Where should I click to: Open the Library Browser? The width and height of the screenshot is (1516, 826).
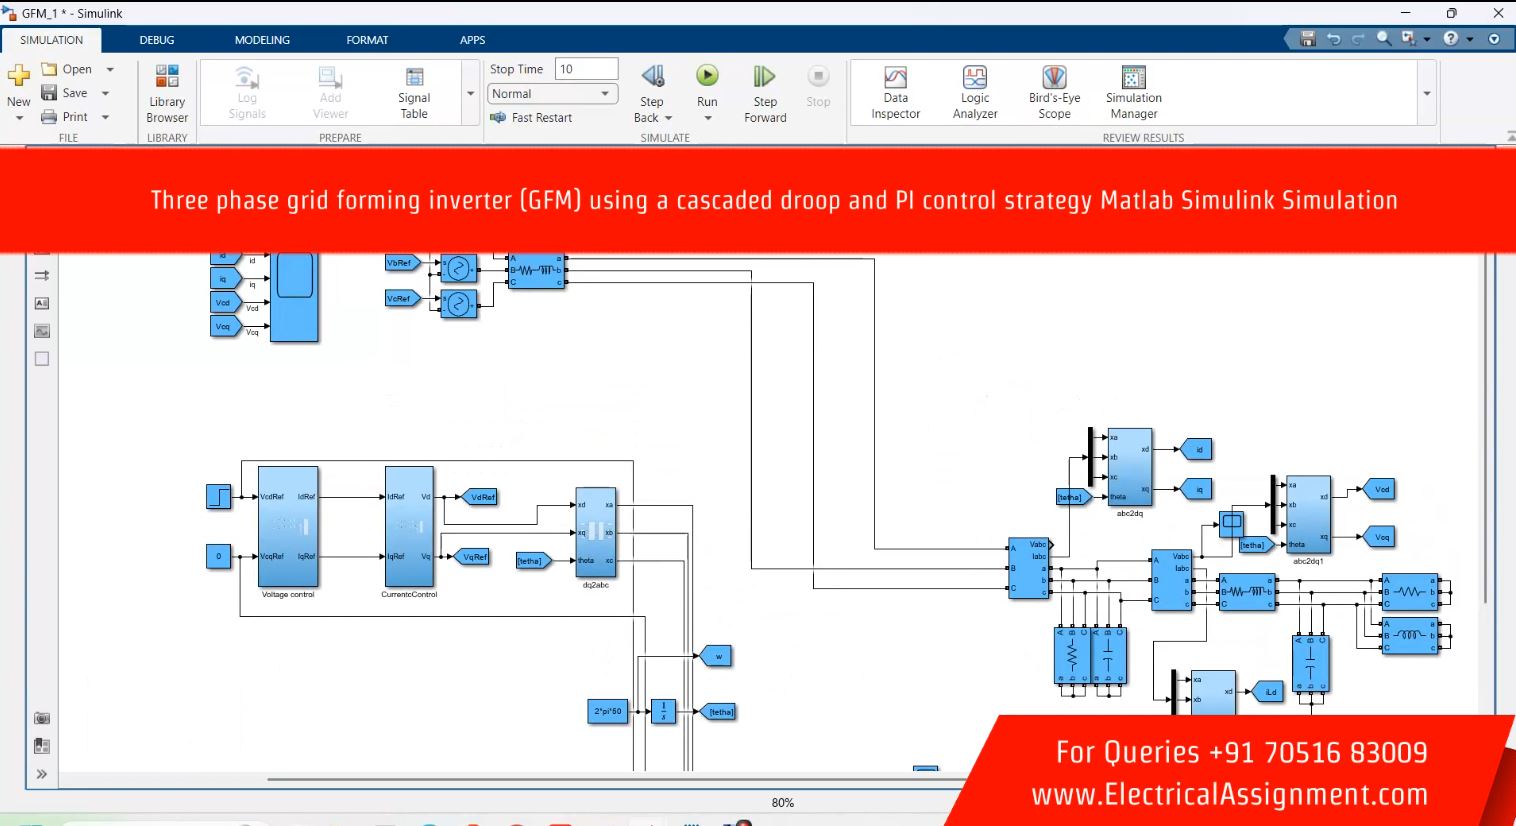point(167,93)
